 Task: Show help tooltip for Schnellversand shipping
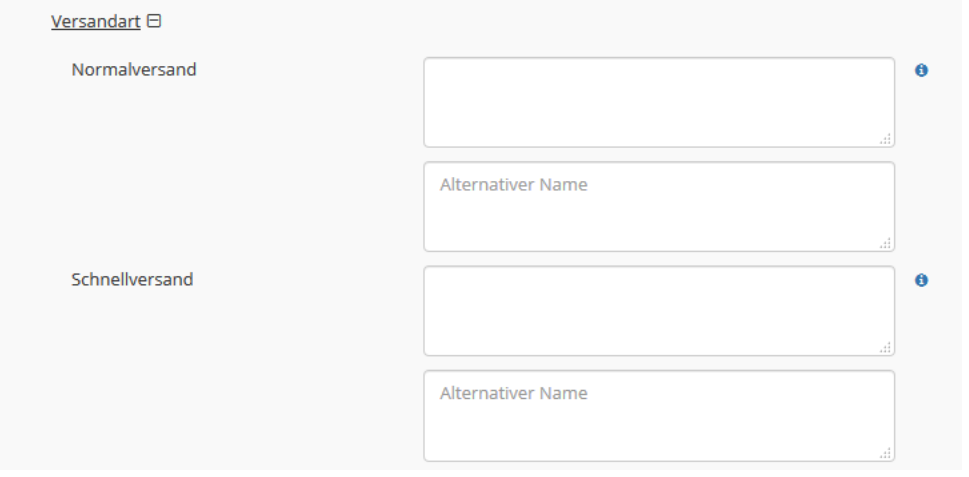point(921,281)
